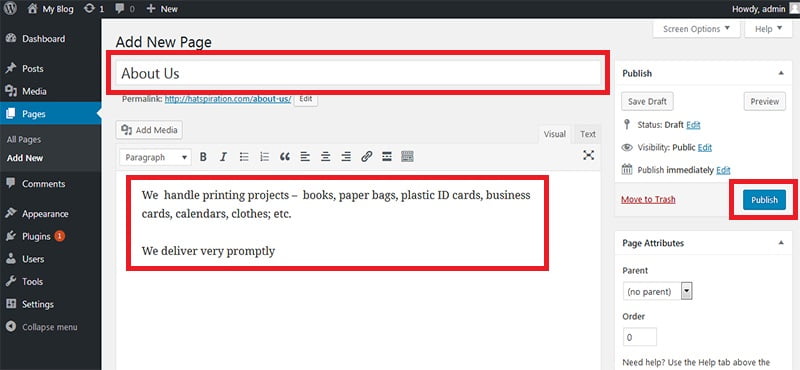Align text center
The height and width of the screenshot is (370, 800).
pyautogui.click(x=326, y=157)
